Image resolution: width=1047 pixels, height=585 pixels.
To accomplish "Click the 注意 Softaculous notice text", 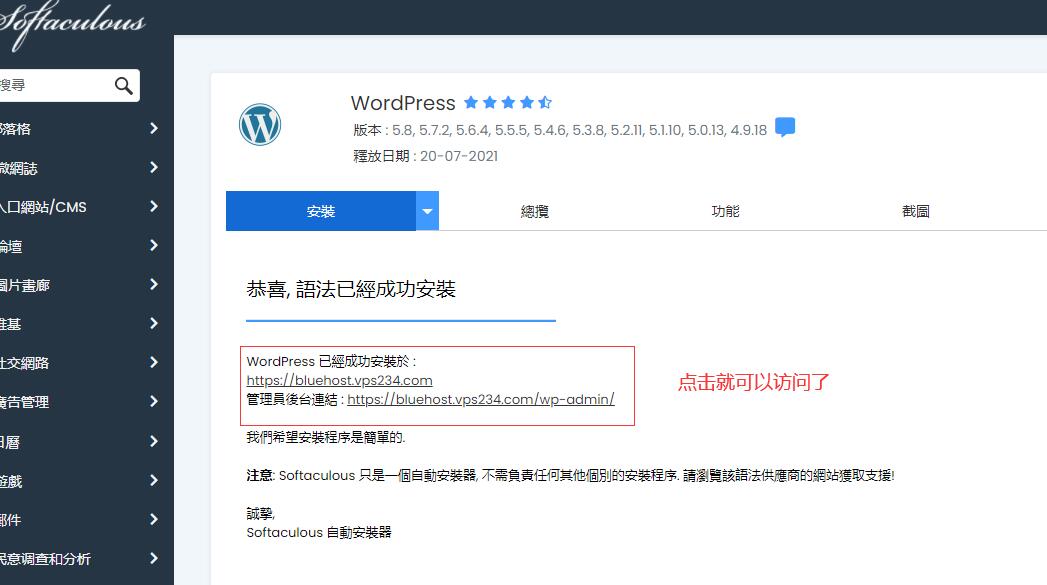I will click(570, 475).
